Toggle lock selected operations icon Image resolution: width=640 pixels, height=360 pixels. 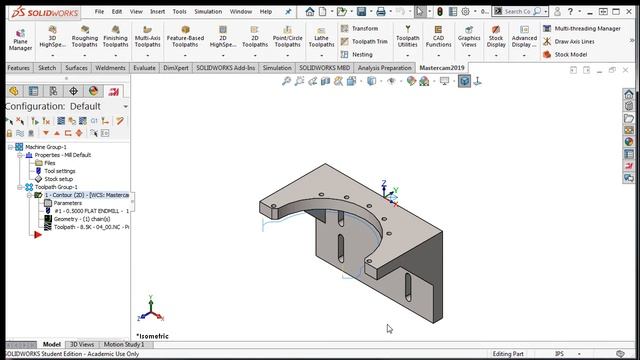pos(9,133)
